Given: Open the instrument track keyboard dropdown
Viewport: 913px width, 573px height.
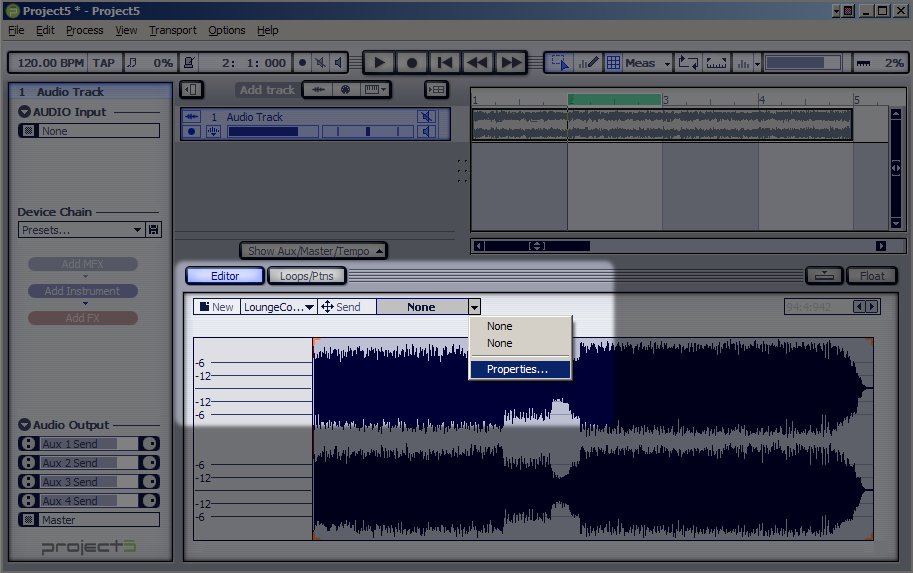Looking at the screenshot, I should pos(374,90).
